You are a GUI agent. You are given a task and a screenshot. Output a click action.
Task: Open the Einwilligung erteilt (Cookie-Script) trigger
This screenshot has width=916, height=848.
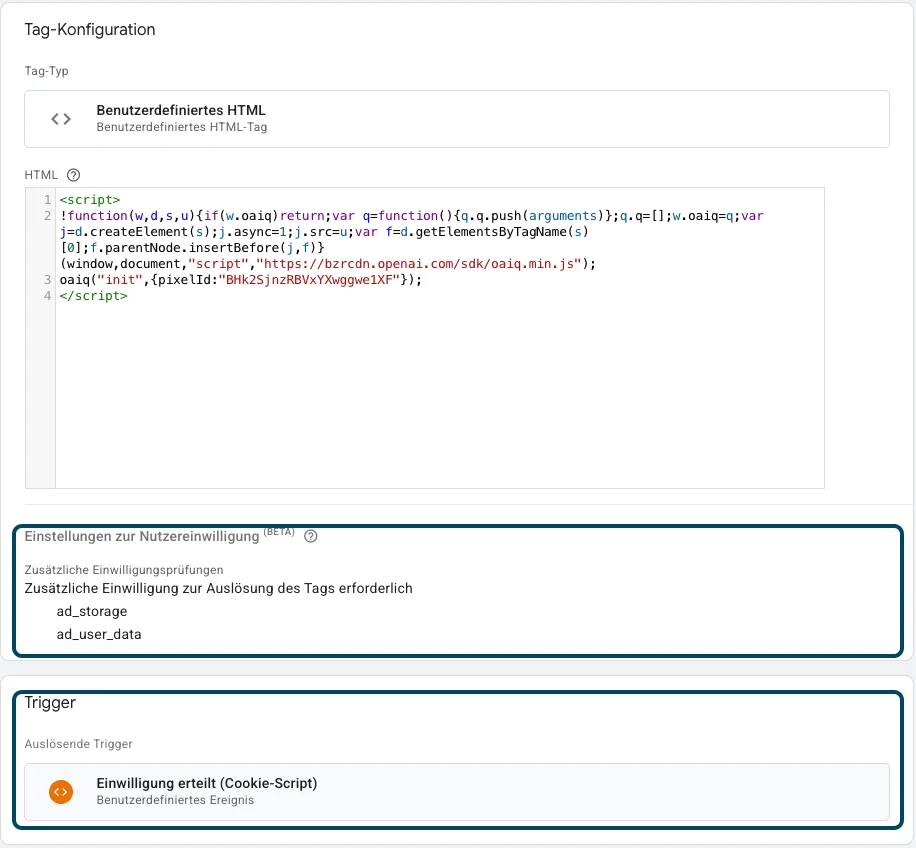[x=456, y=791]
